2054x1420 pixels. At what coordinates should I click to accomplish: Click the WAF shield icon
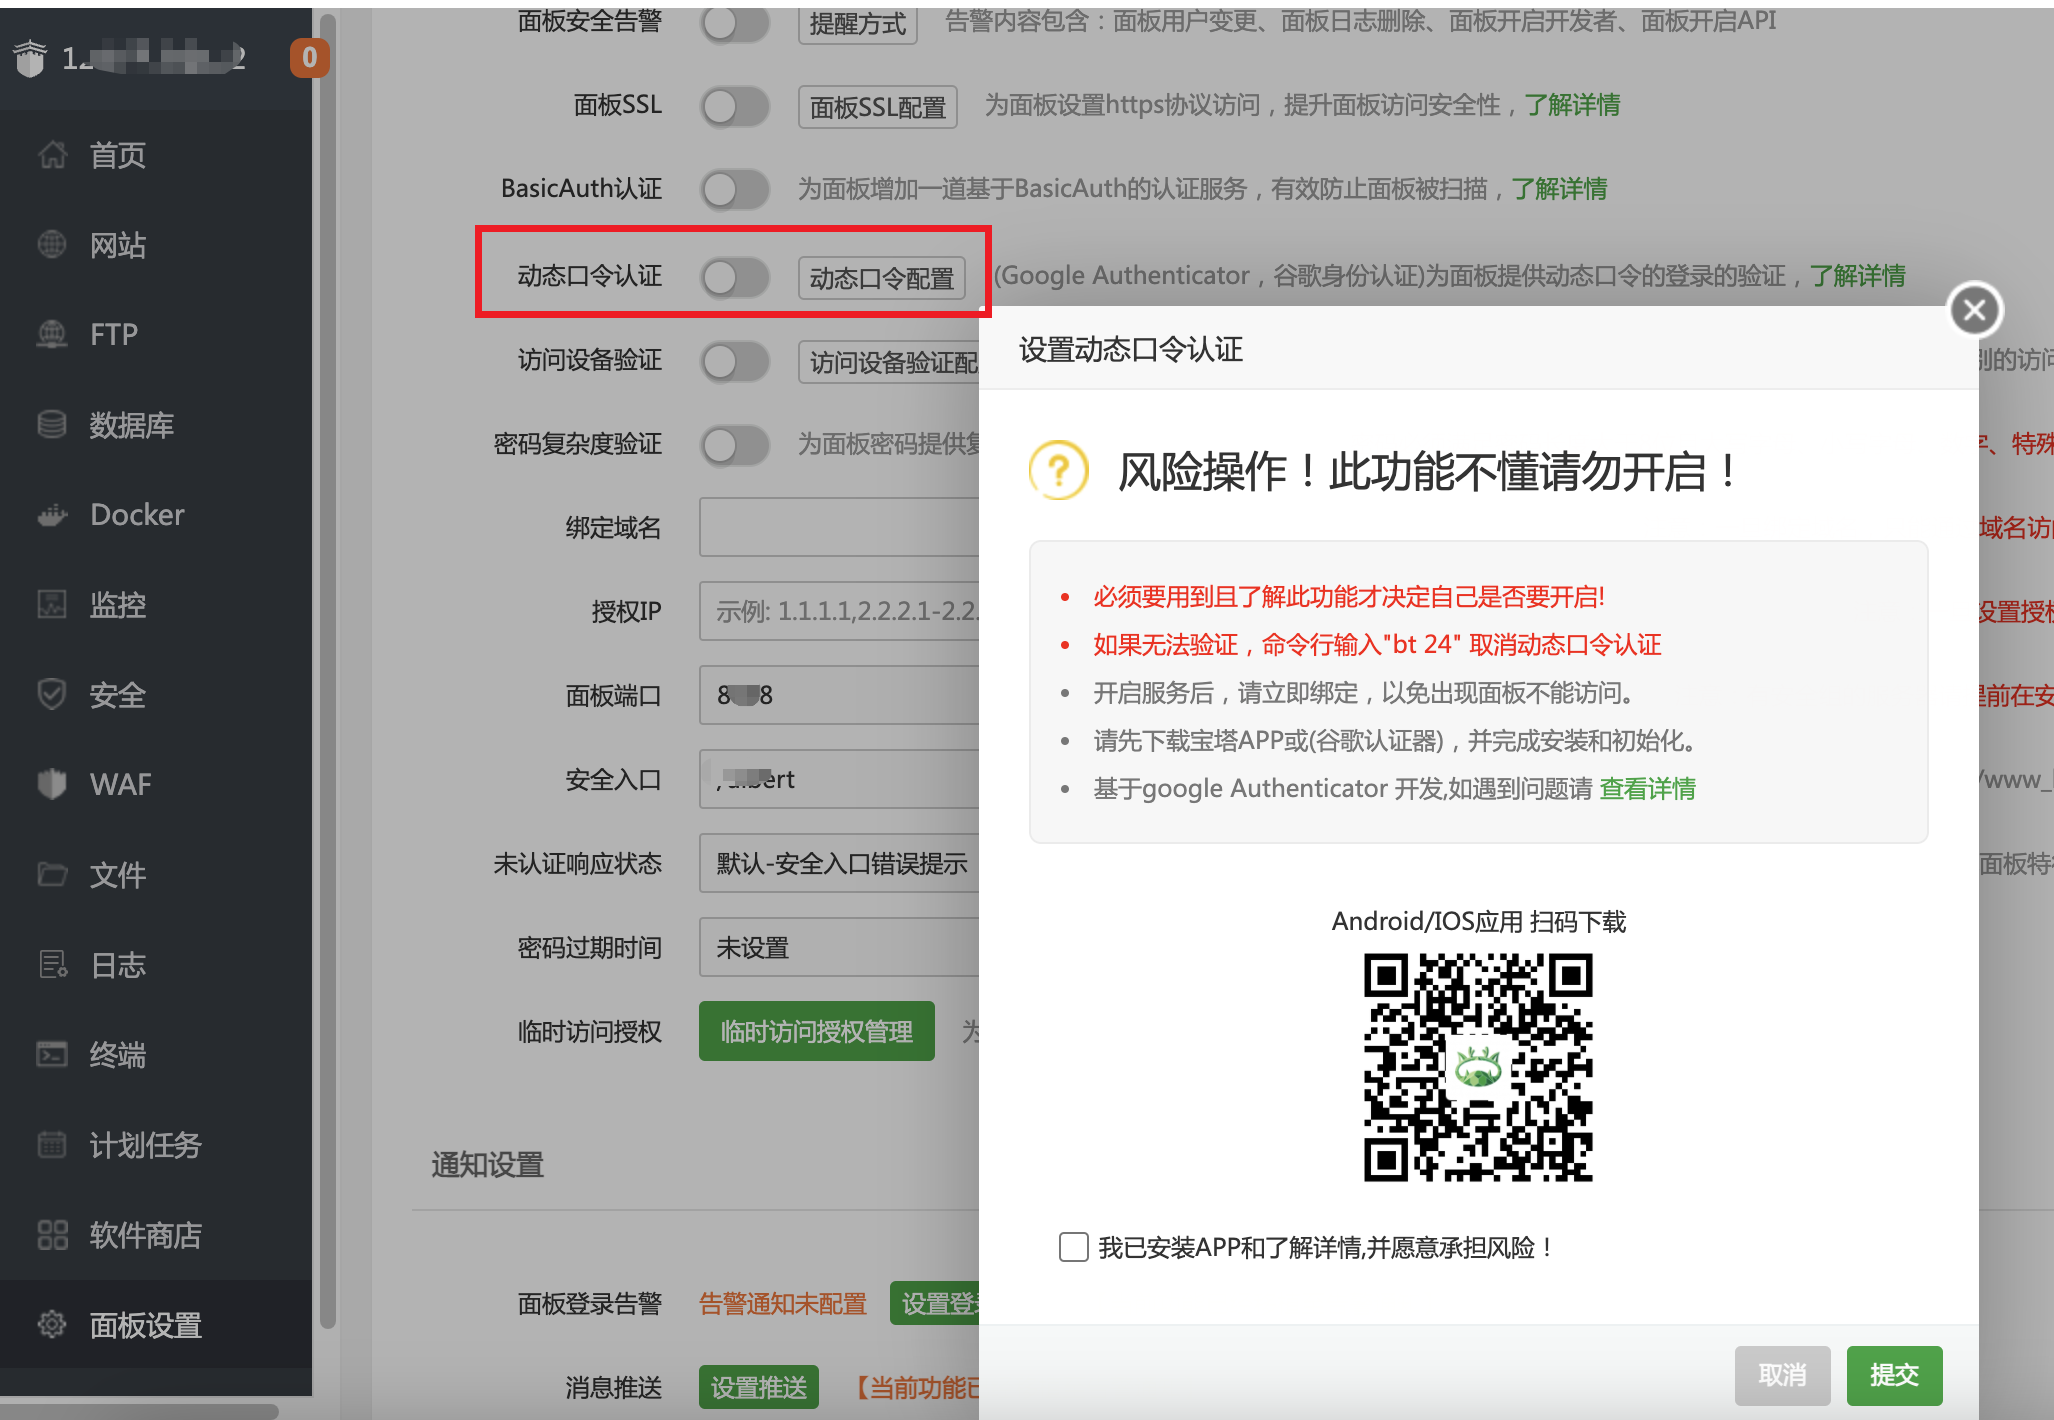[52, 784]
